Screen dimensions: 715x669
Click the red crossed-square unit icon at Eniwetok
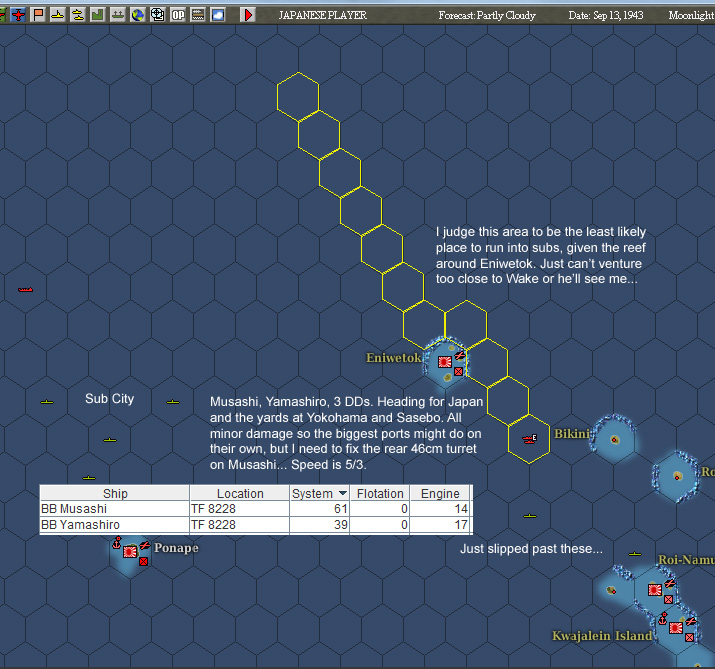click(x=458, y=372)
